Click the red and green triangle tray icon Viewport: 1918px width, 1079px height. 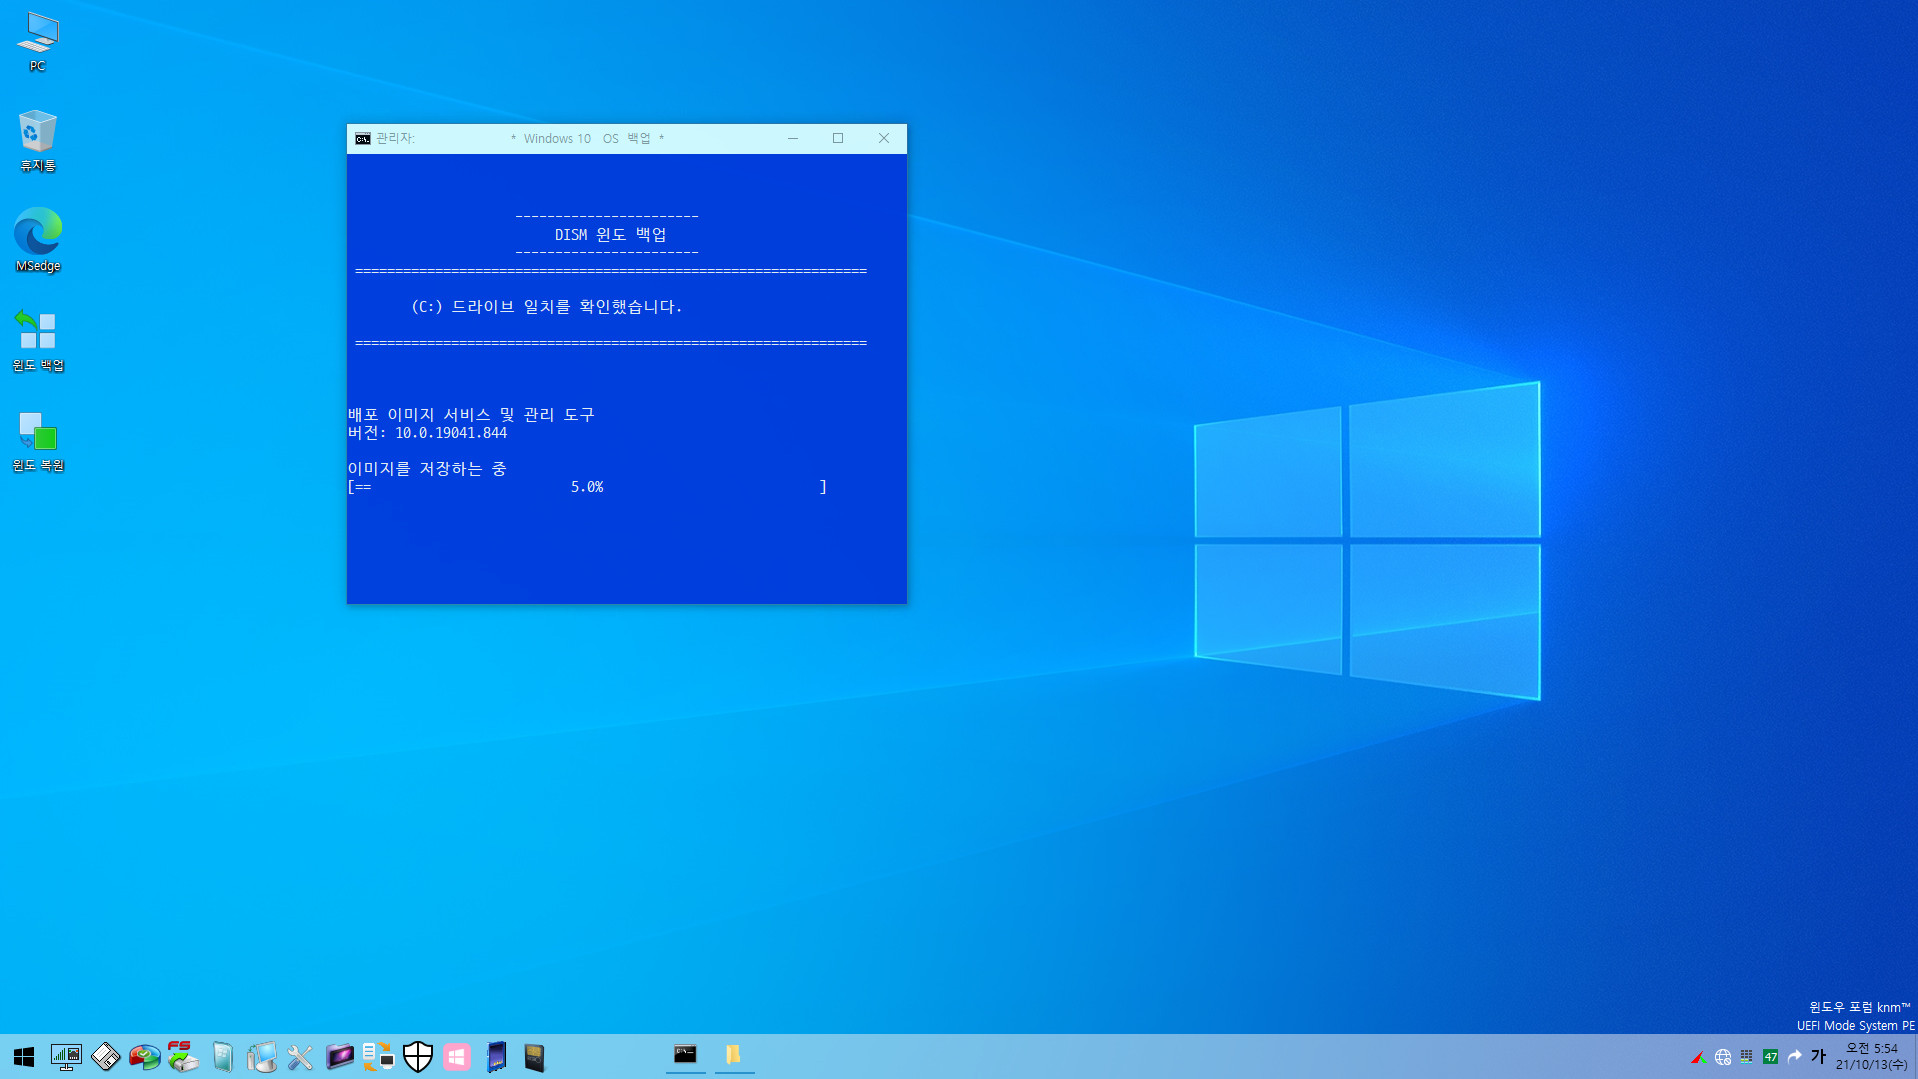(x=1697, y=1057)
